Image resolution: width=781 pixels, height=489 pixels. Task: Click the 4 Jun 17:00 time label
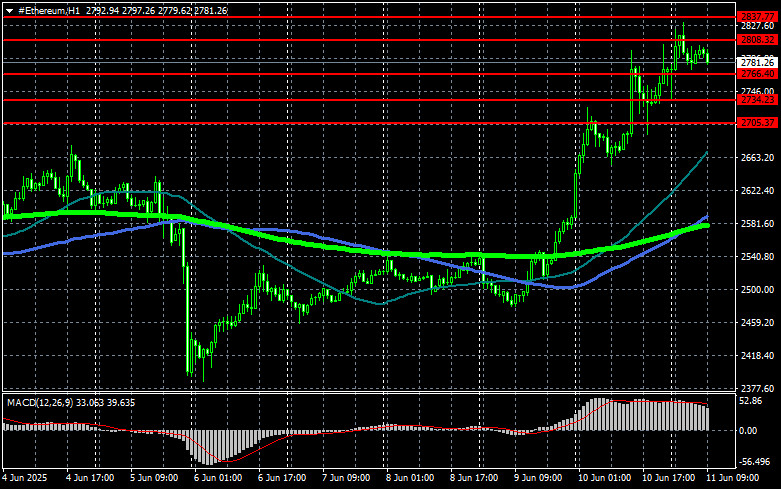90,478
